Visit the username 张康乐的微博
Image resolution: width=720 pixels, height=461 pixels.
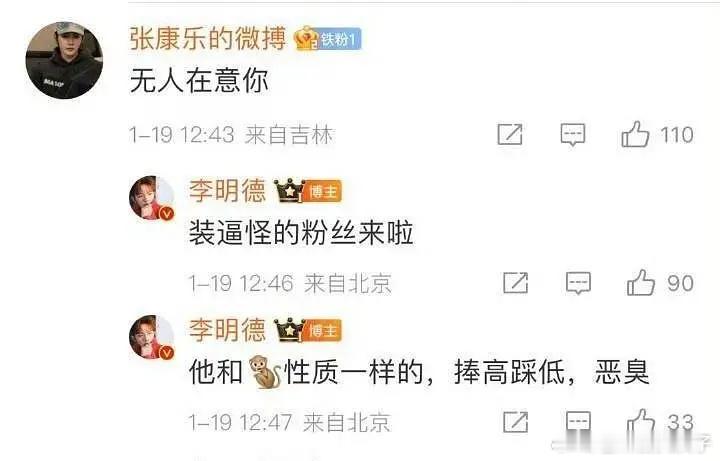coord(208,39)
